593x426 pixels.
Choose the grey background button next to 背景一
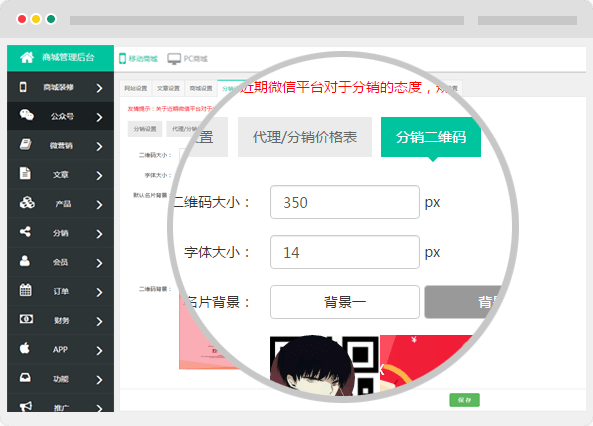point(463,302)
